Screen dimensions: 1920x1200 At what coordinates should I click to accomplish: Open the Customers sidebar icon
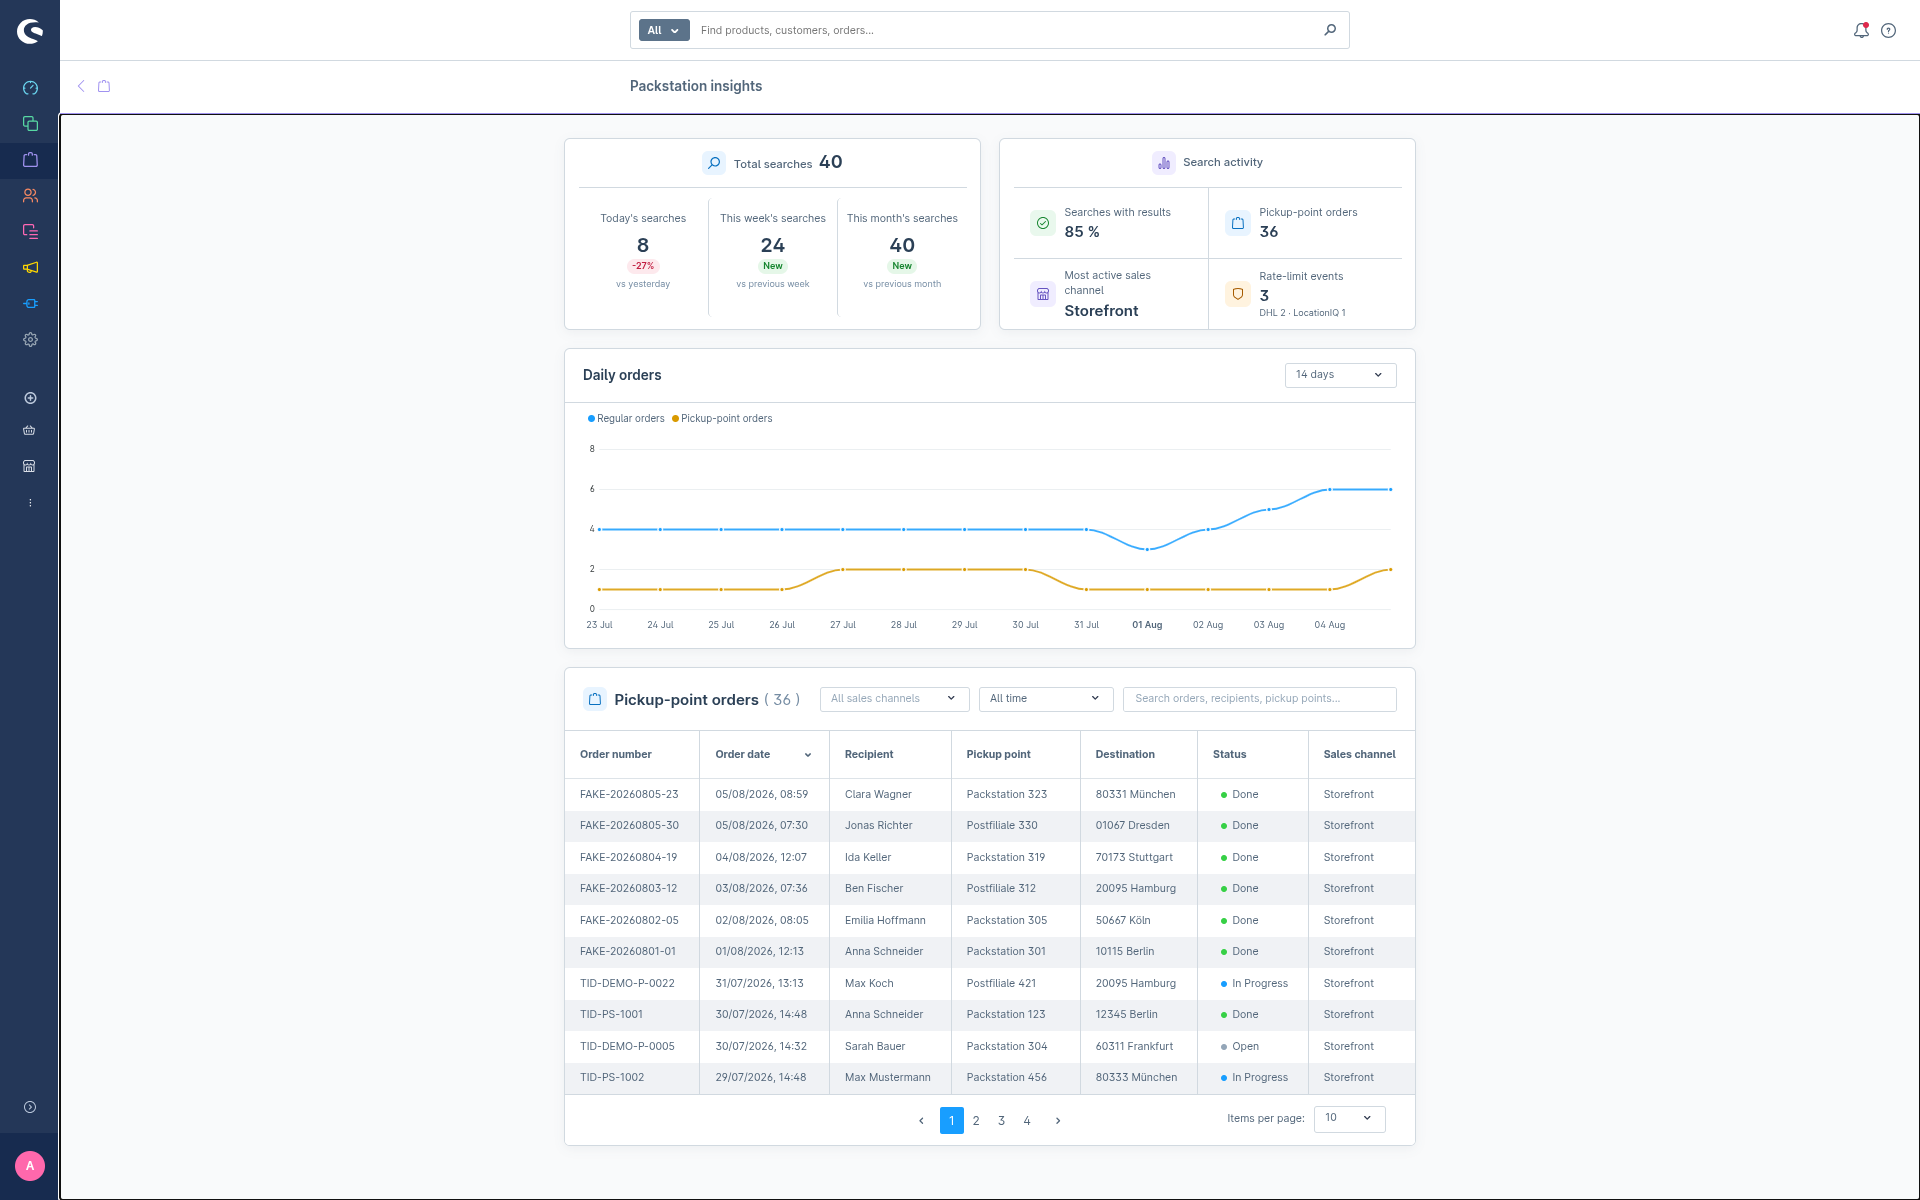[x=30, y=196]
